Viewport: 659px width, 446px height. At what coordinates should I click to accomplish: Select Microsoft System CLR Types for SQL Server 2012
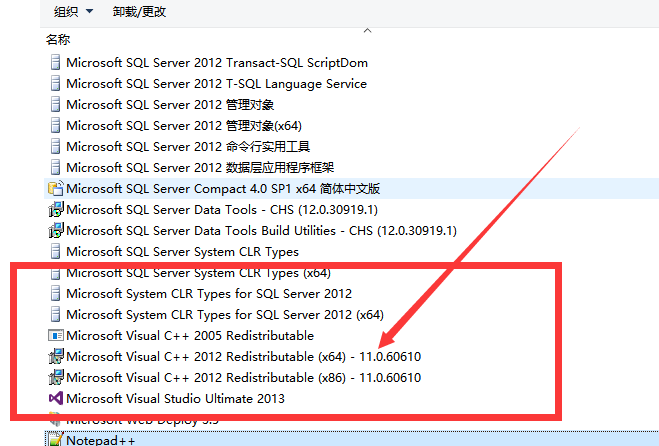click(x=209, y=293)
